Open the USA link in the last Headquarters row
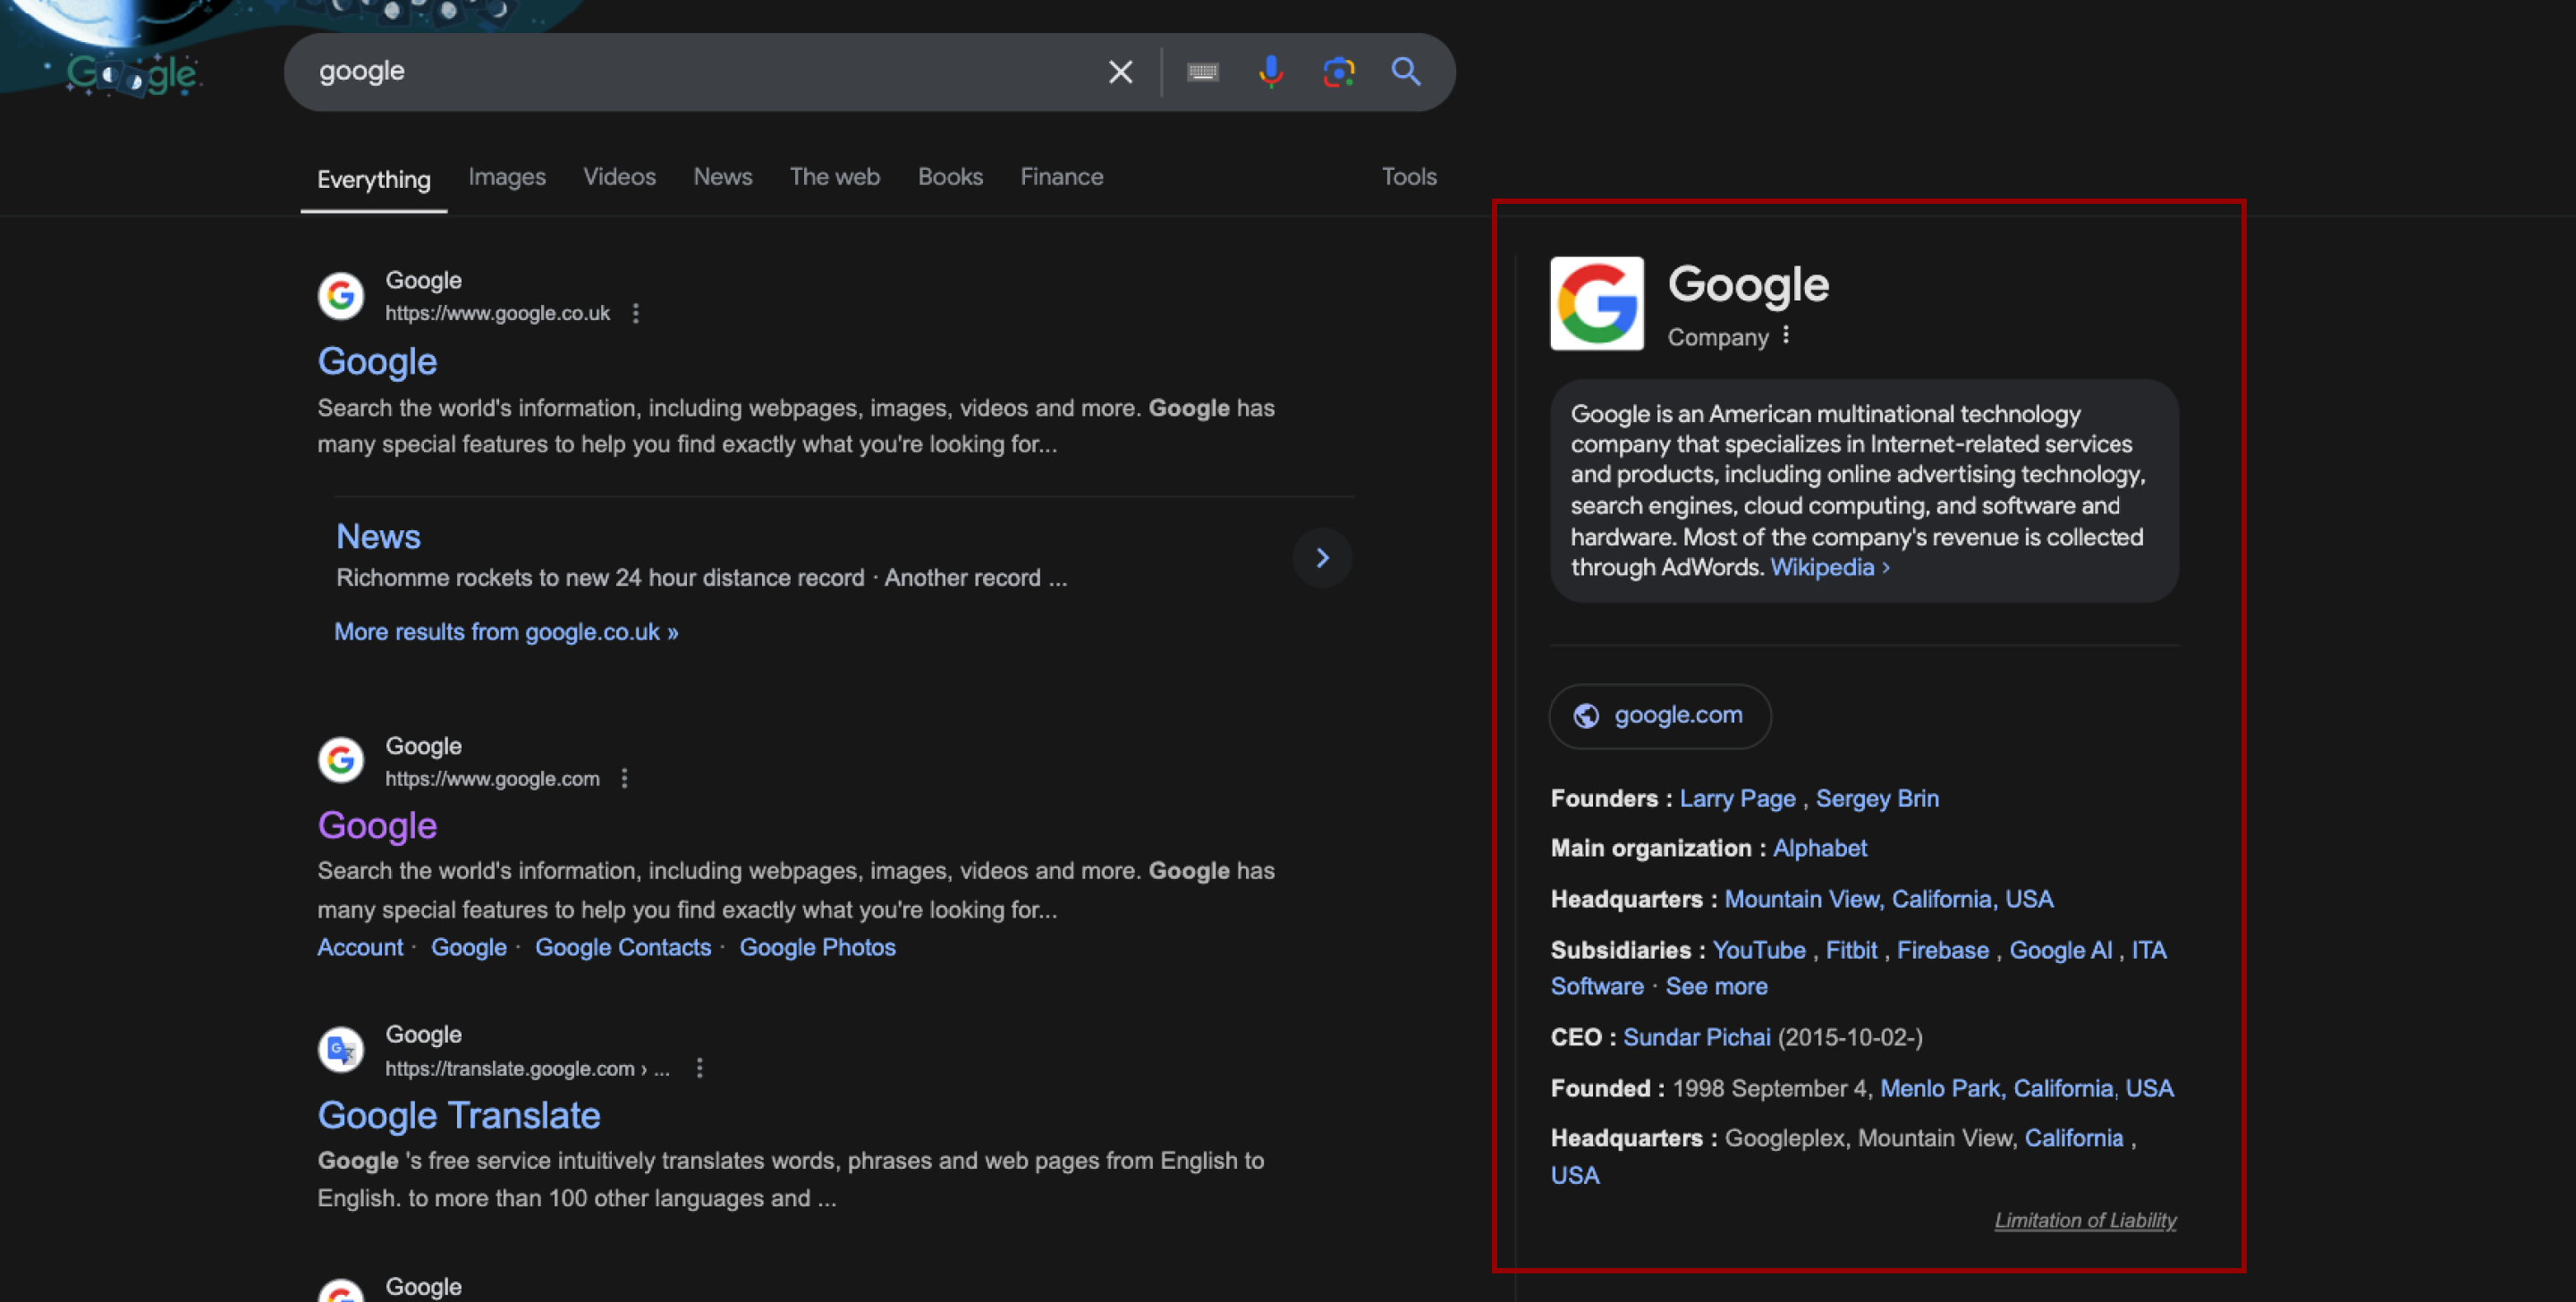2576x1302 pixels. pyautogui.click(x=1575, y=1176)
